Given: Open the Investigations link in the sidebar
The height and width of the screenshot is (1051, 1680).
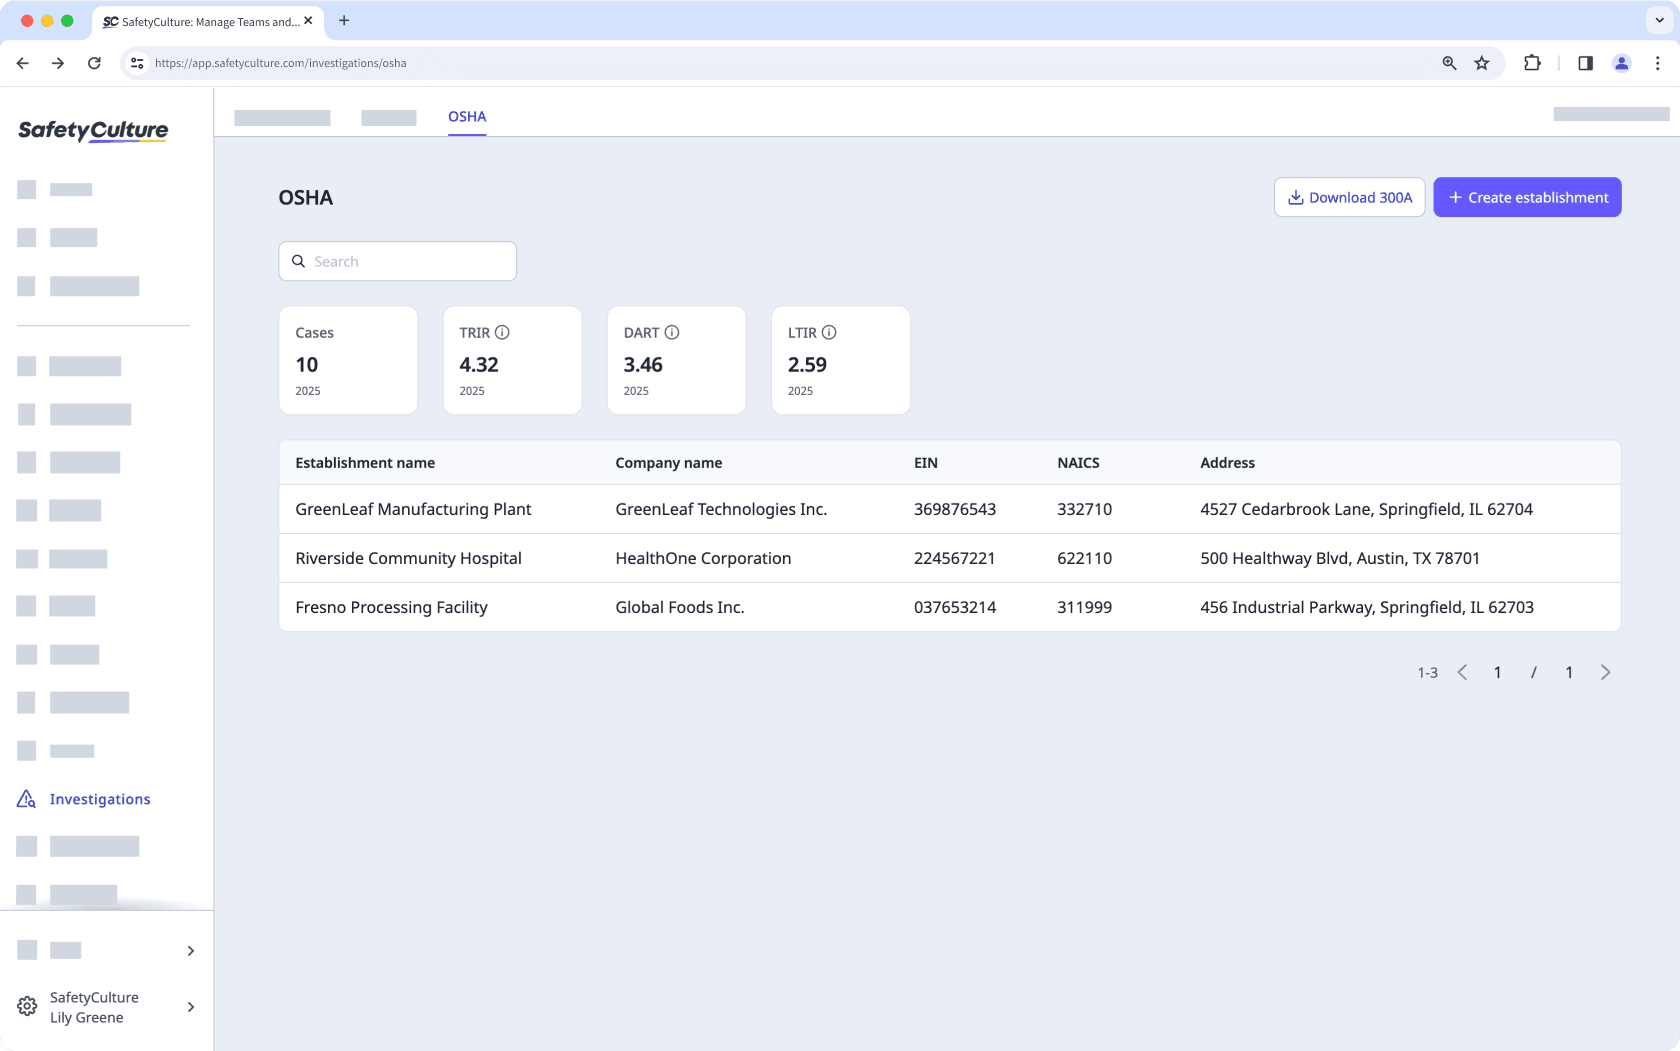Looking at the screenshot, I should pyautogui.click(x=100, y=798).
